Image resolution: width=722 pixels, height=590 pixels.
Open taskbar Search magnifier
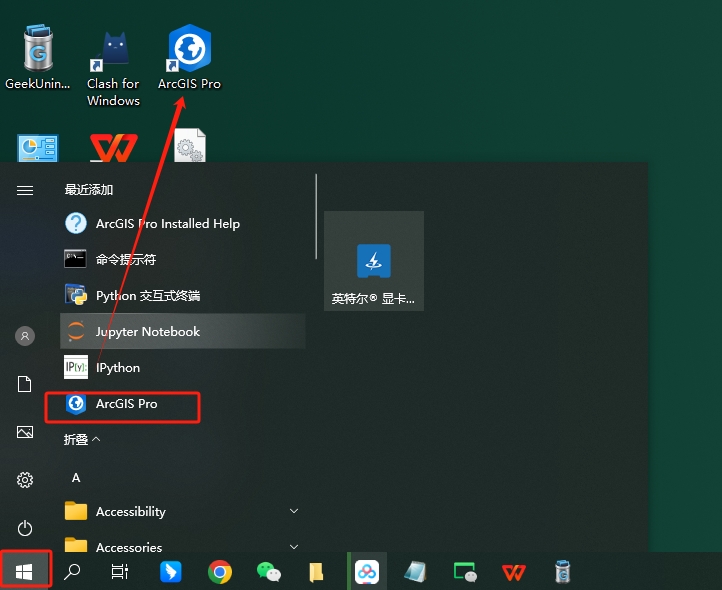coord(72,572)
